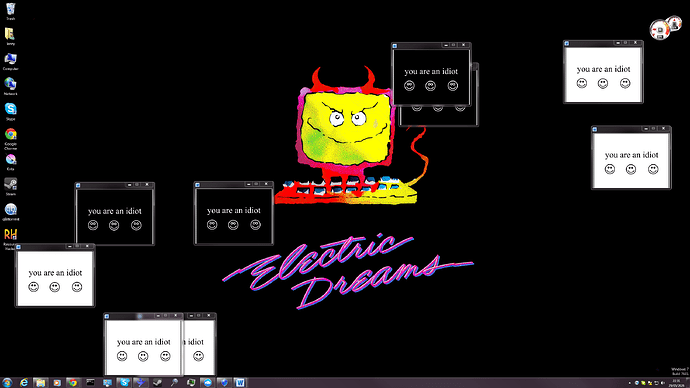Viewport: 690px width, 388px height.
Task: Open the blue shield taskbar icon
Action: [224, 383]
